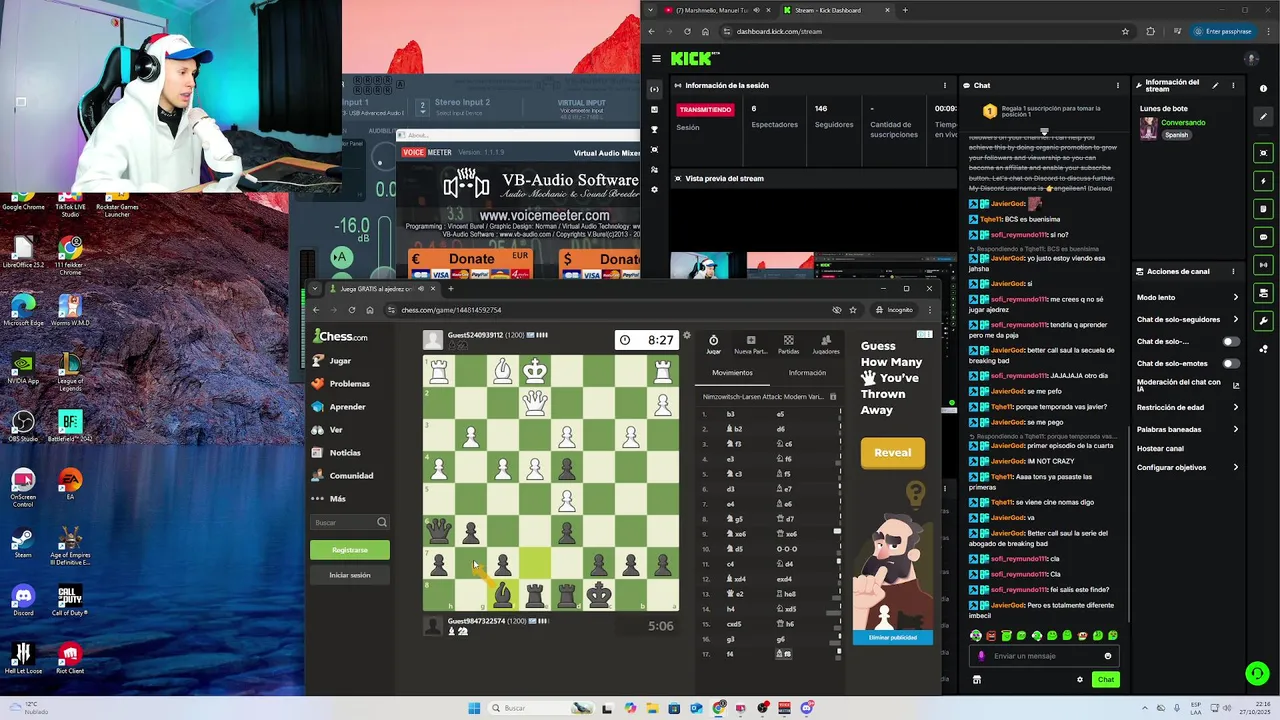Send message with green Chat button
Image resolution: width=1280 pixels, height=720 pixels.
point(1105,680)
